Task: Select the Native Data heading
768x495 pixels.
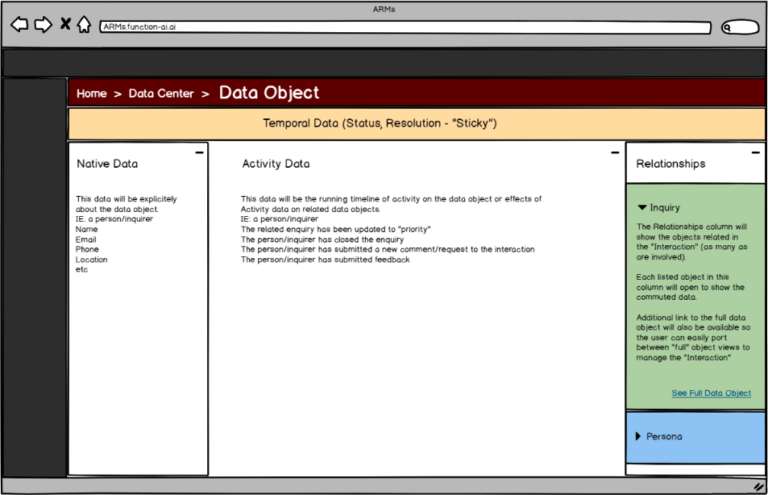Action: point(107,164)
